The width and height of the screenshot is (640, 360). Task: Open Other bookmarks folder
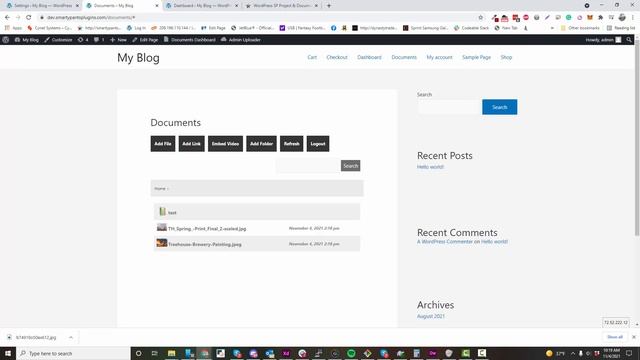coord(580,28)
